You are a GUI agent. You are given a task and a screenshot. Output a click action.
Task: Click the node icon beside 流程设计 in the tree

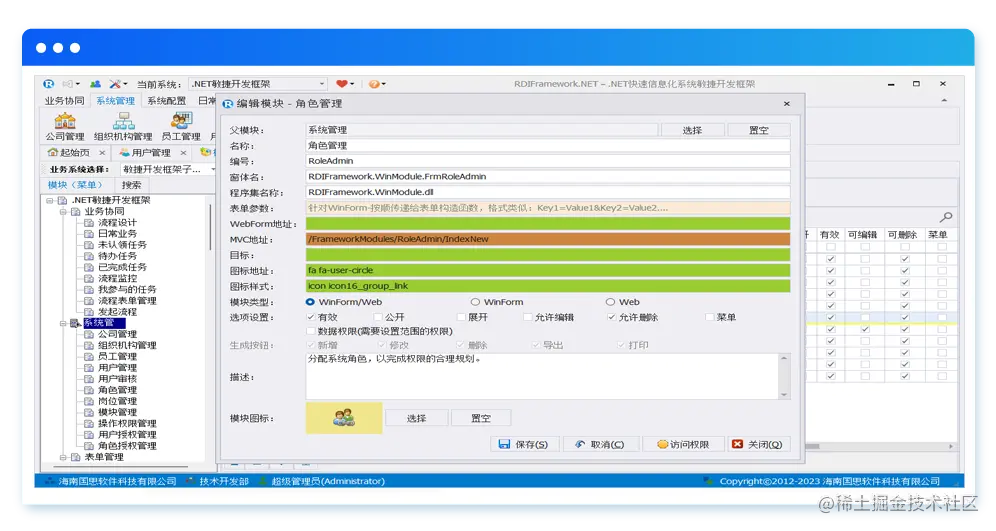point(89,223)
